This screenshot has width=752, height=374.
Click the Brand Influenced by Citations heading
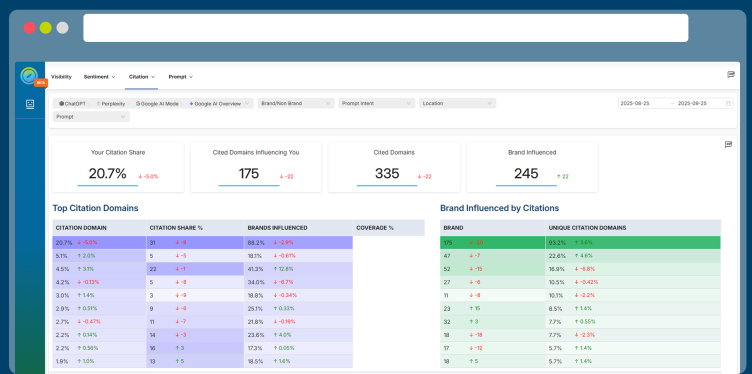coord(499,208)
